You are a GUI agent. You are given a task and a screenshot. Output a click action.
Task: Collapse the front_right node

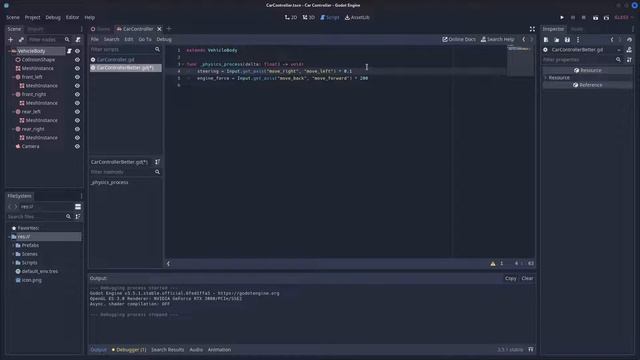(x=13, y=94)
